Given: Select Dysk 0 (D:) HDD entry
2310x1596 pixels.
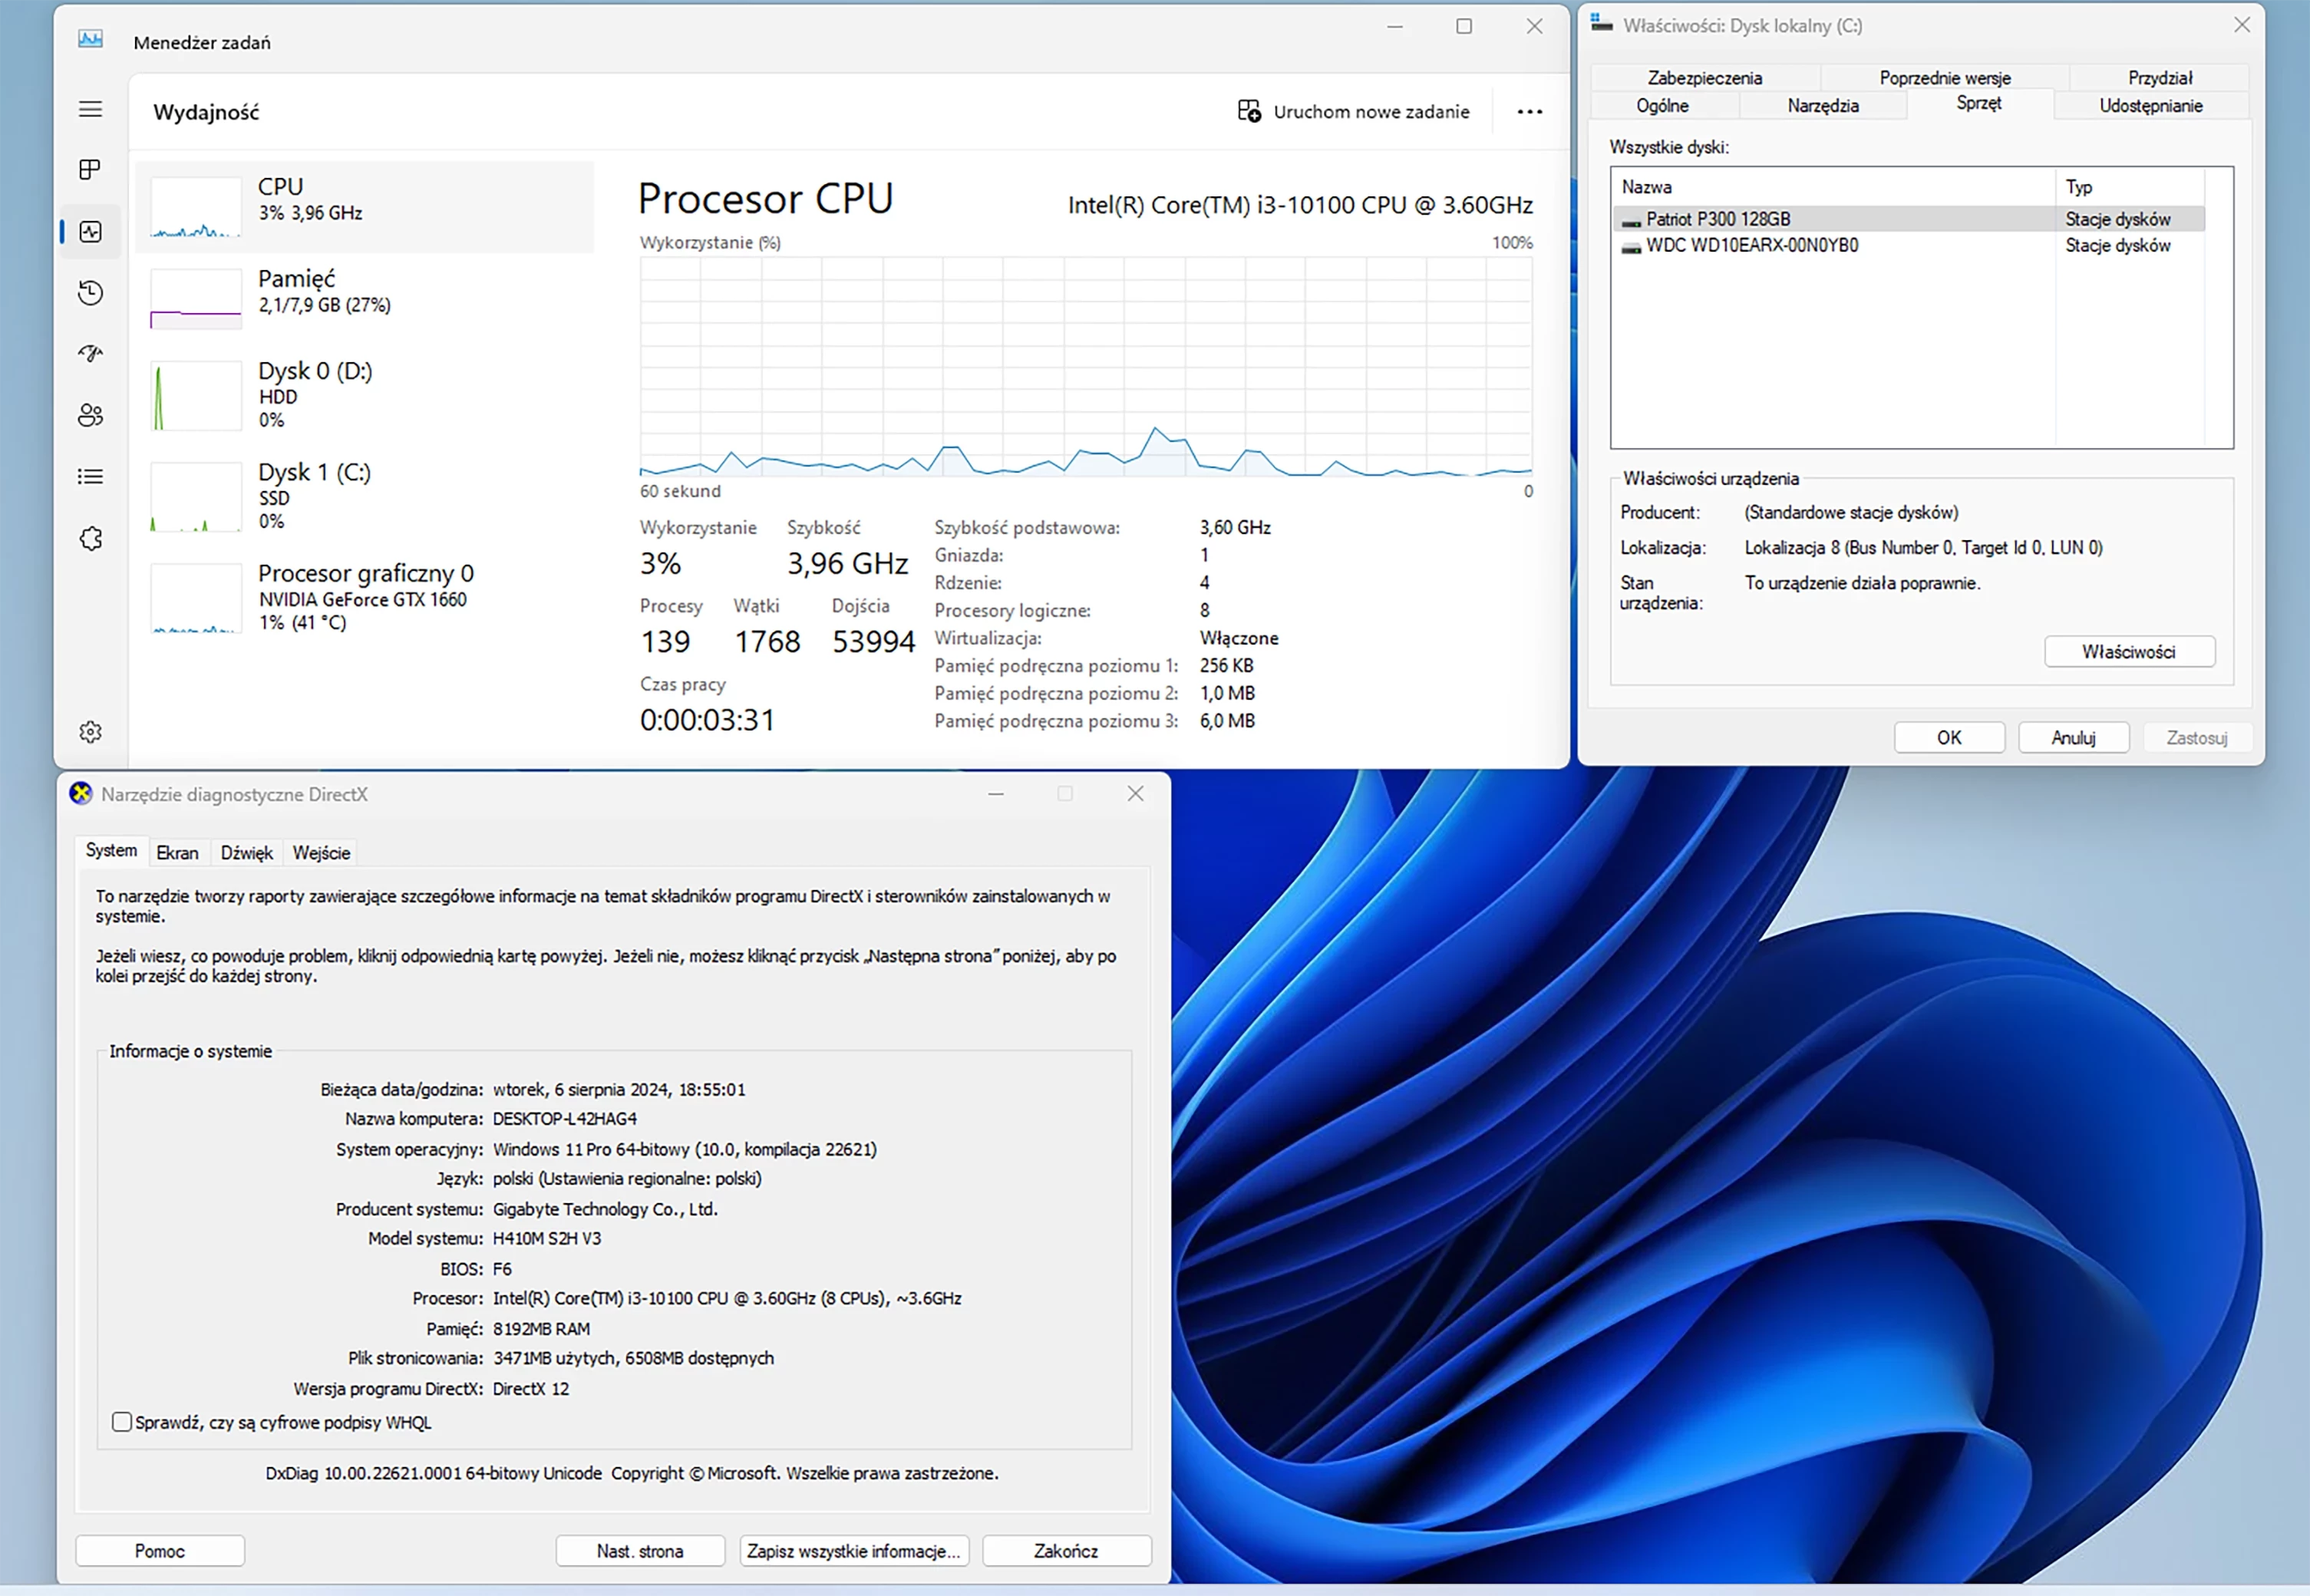Looking at the screenshot, I should pyautogui.click(x=365, y=396).
